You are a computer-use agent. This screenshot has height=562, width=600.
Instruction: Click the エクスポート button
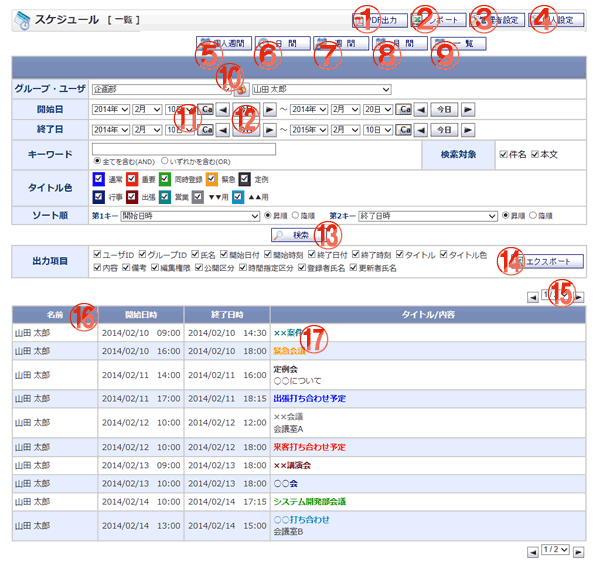(x=547, y=261)
